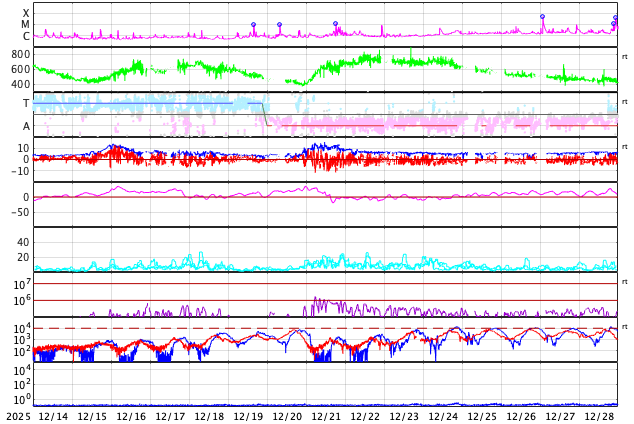Click the A label on sector panel
This screenshot has width=634, height=424.
26,126
